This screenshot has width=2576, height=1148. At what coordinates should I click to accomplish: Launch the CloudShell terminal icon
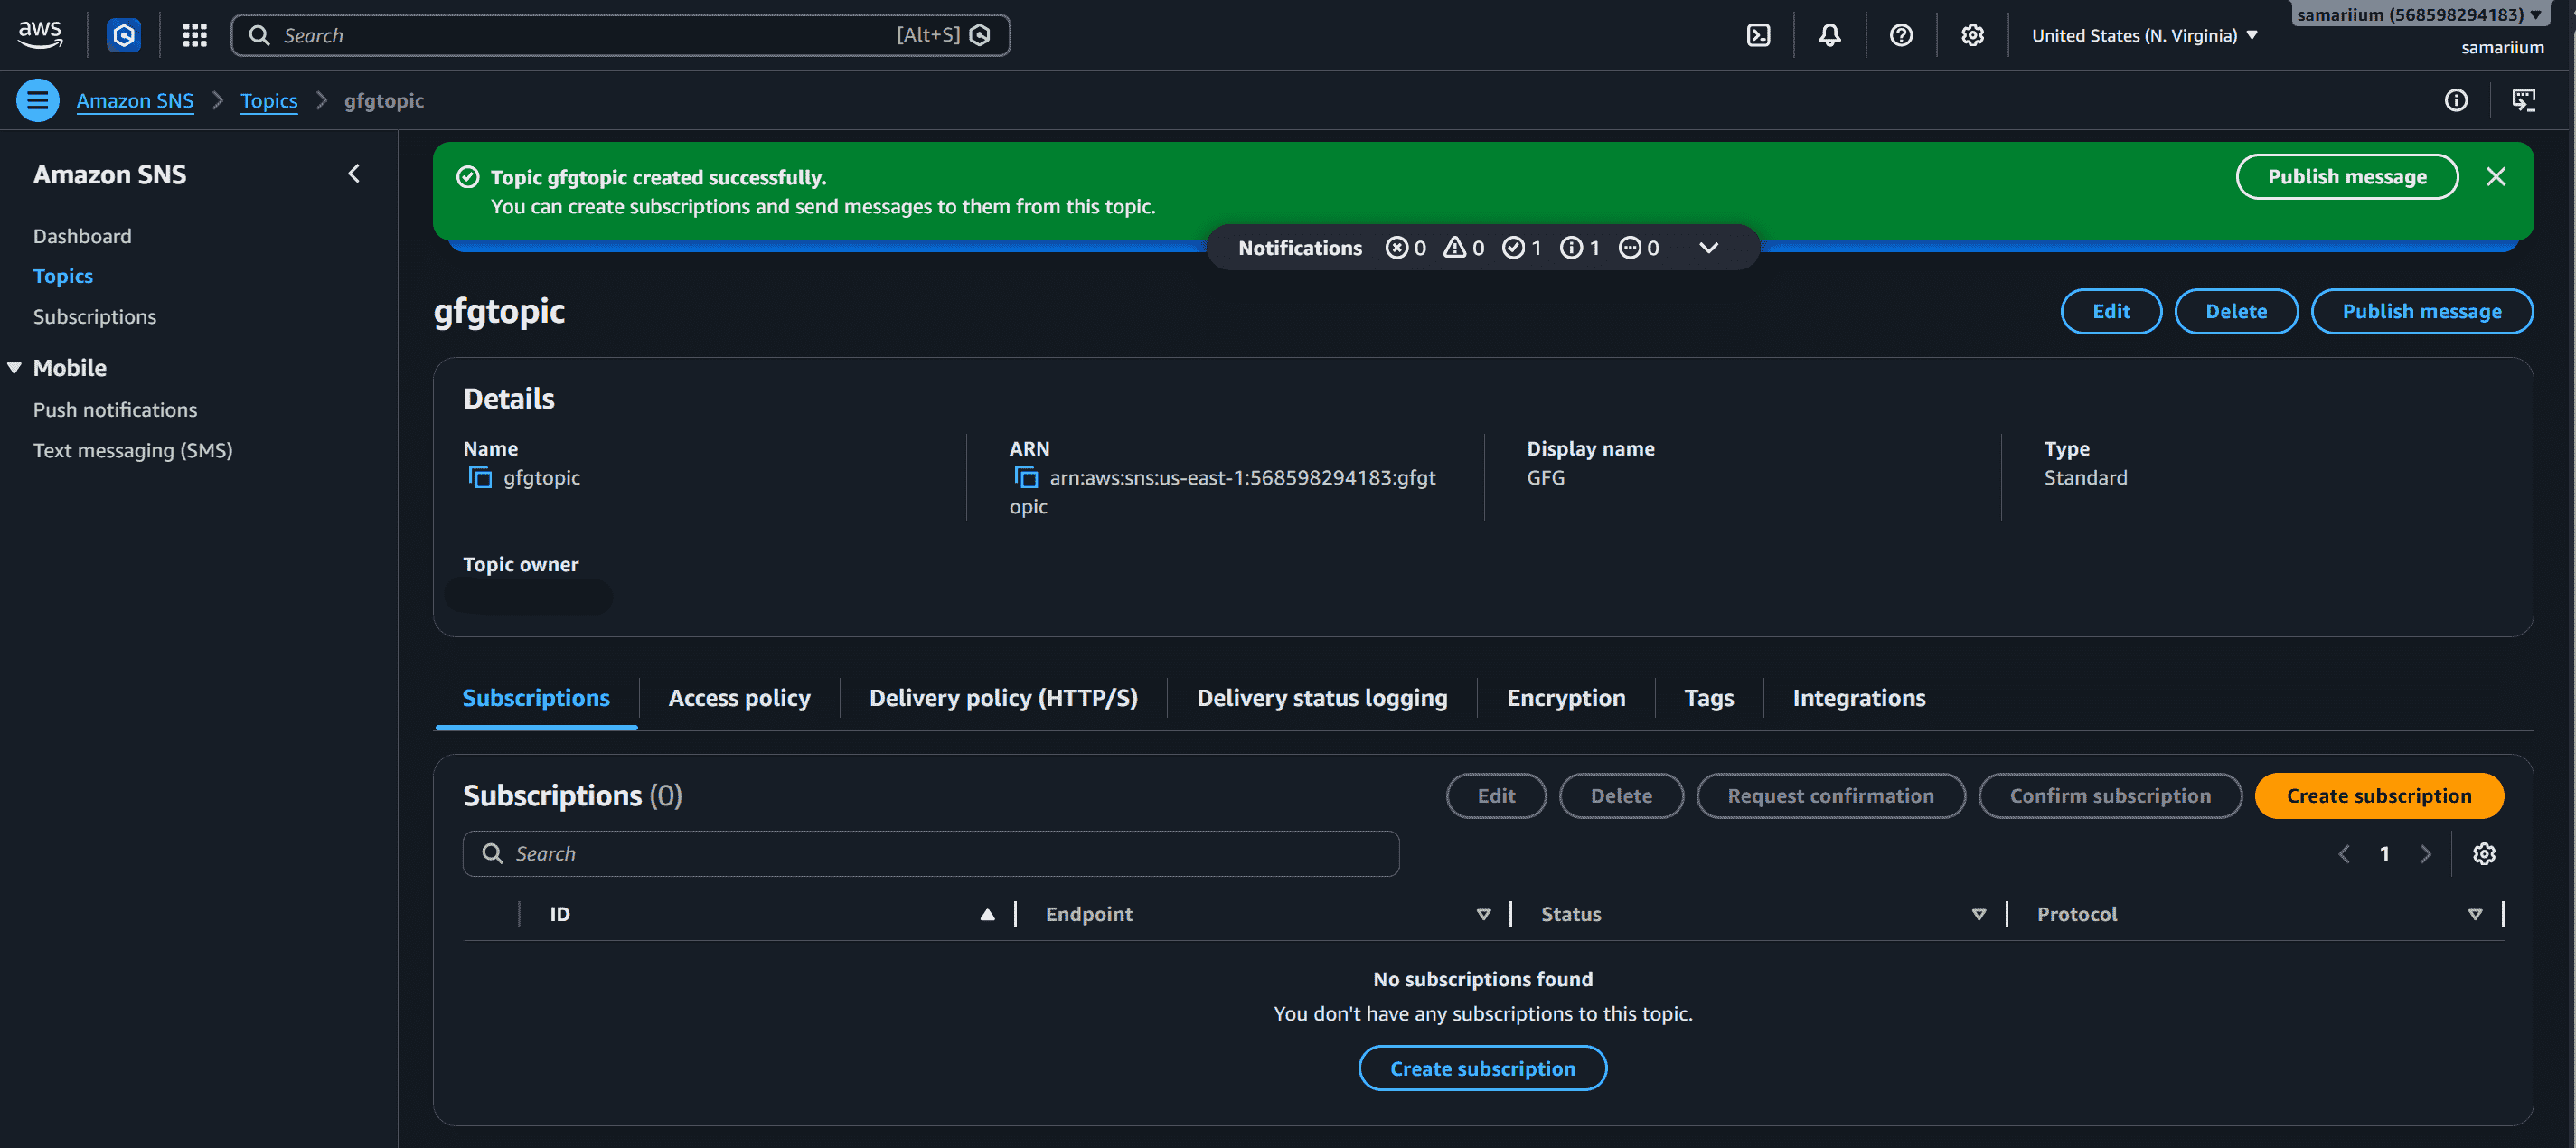click(x=1758, y=35)
